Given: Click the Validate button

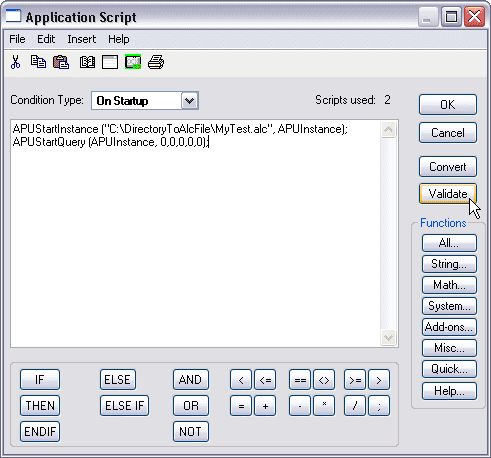Looking at the screenshot, I should 448,194.
